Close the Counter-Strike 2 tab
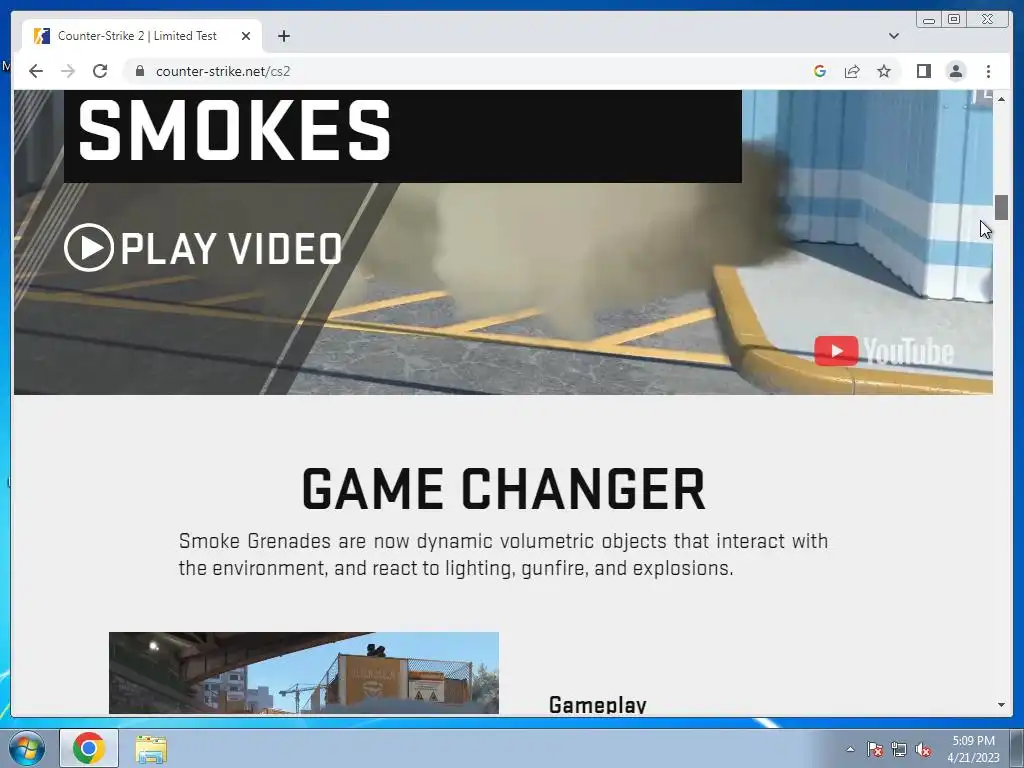 click(246, 36)
